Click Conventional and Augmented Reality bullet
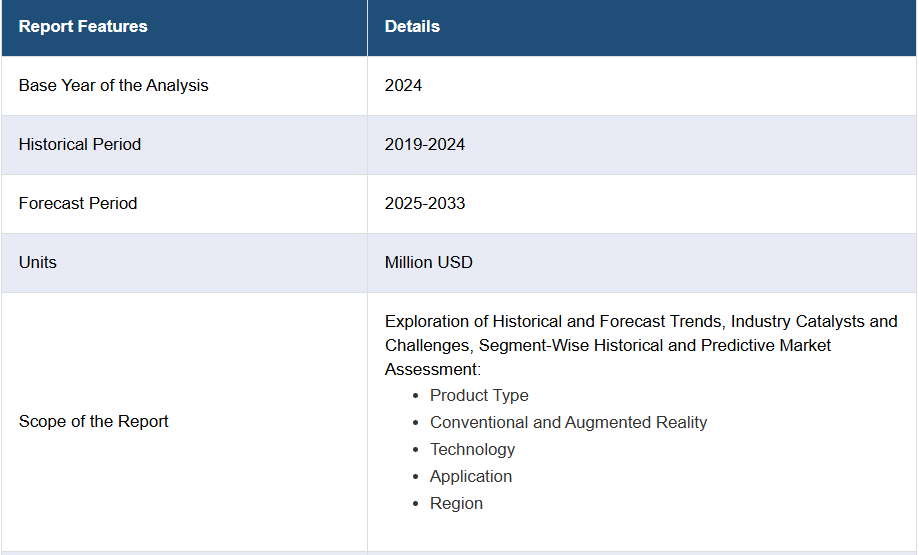Viewport: 919px width, 555px height. tap(569, 423)
